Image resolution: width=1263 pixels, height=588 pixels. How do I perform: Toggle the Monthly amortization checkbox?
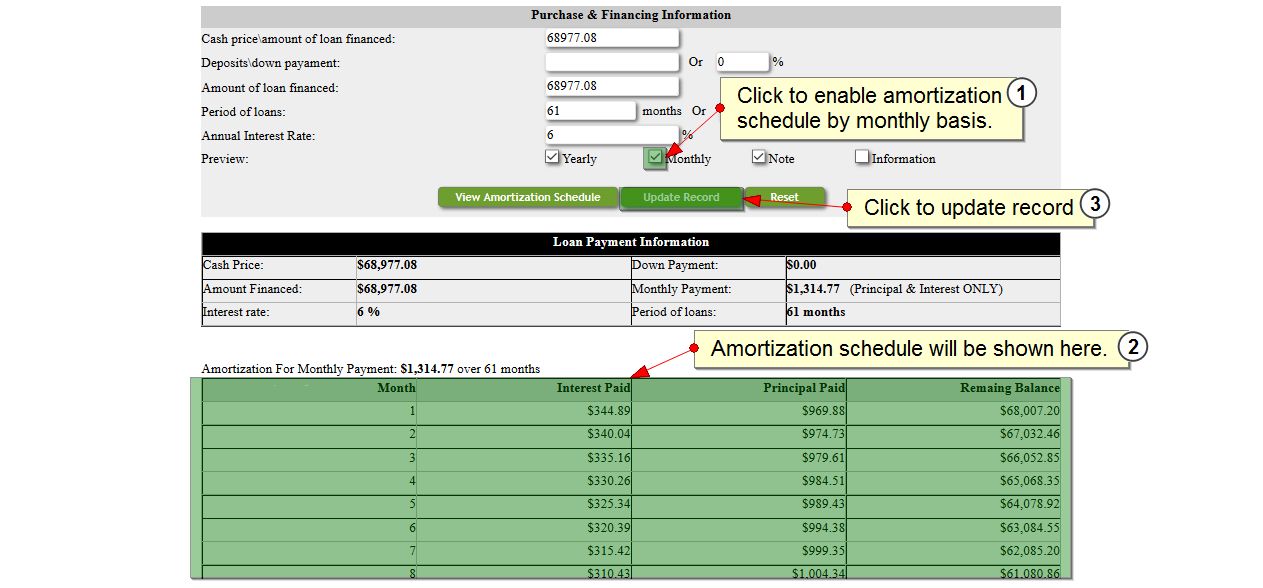coord(655,157)
